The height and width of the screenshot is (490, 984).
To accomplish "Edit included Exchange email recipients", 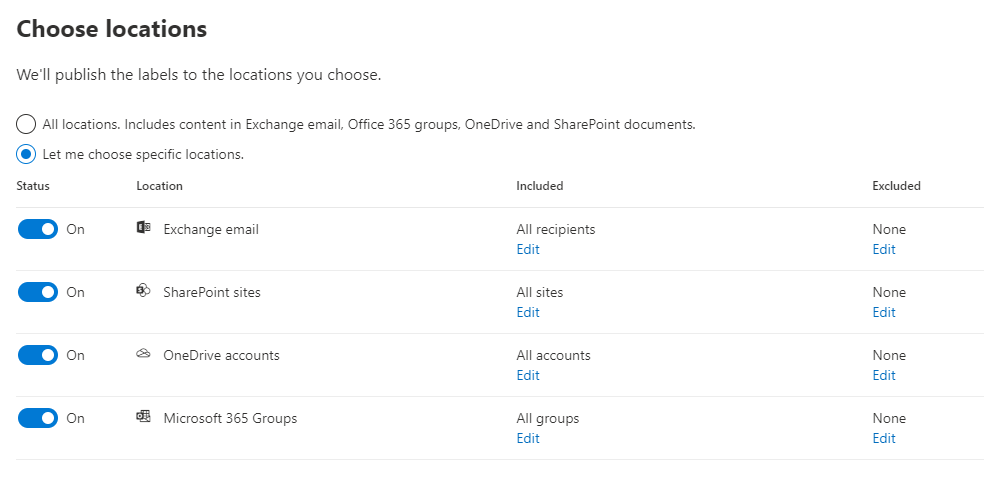I will point(528,250).
